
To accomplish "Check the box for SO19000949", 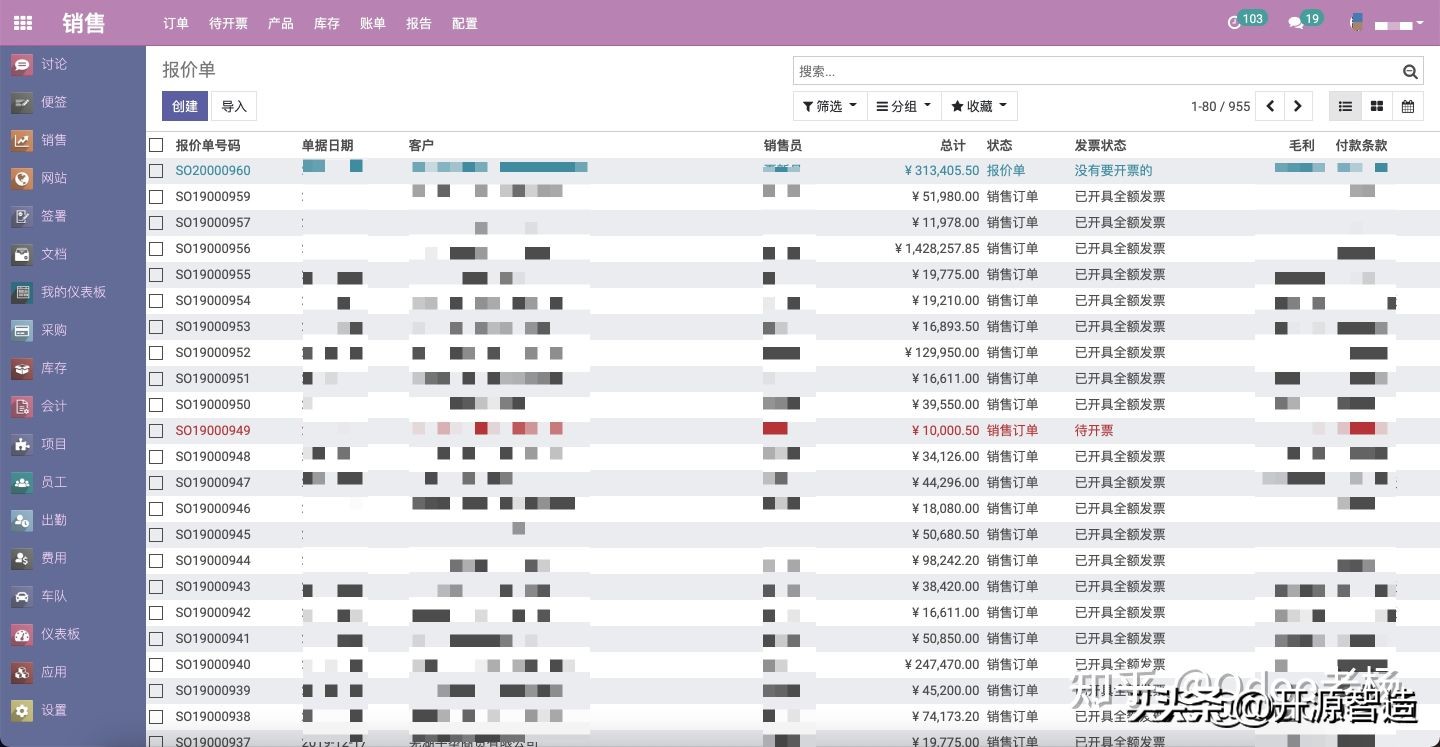I will tap(156, 431).
